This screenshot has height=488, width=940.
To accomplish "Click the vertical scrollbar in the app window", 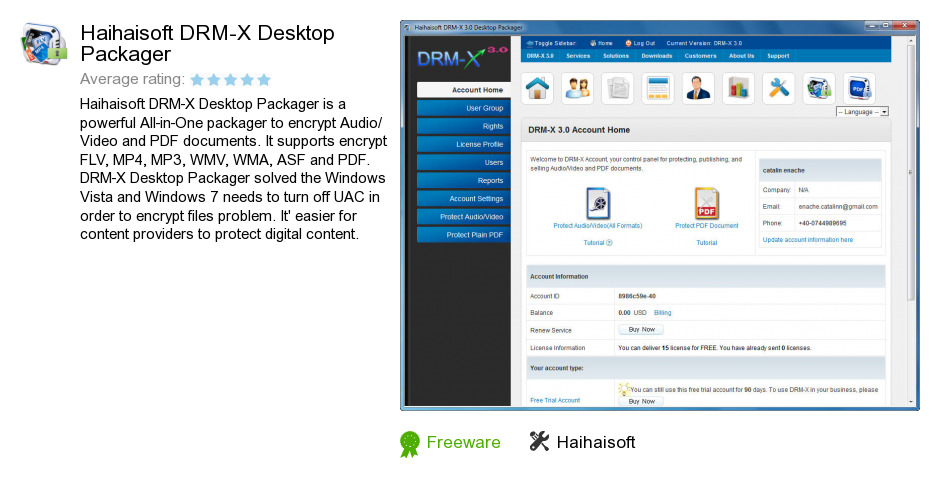I will [911, 174].
